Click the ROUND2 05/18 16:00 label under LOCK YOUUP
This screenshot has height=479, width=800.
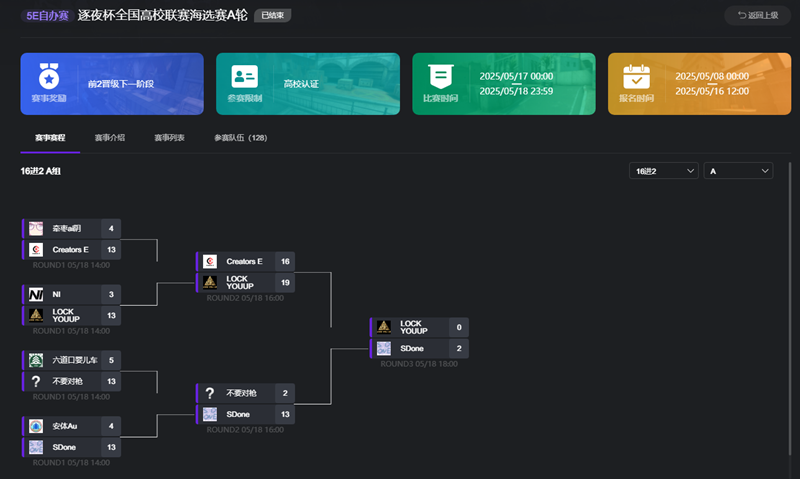coord(245,298)
